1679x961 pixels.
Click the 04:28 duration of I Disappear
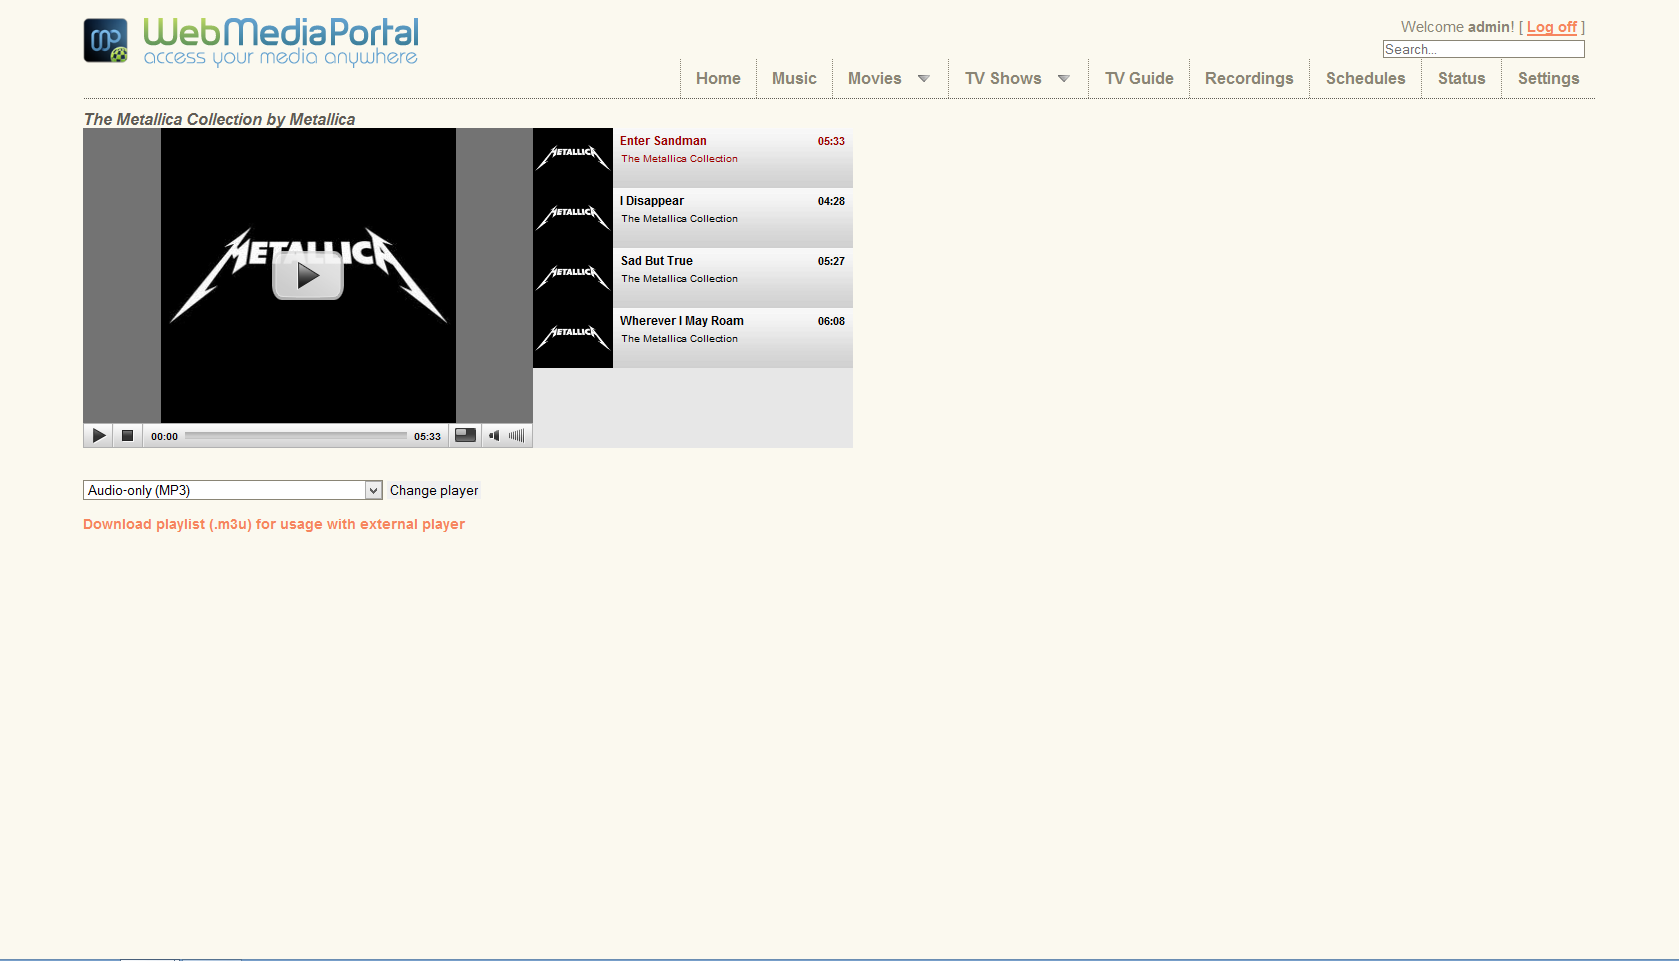pos(831,201)
